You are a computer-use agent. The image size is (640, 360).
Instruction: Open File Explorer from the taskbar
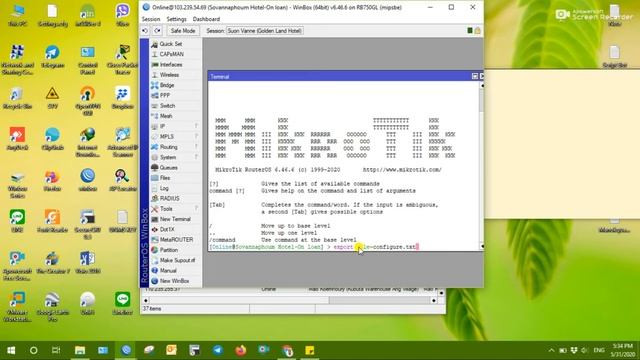pyautogui.click(x=80, y=350)
